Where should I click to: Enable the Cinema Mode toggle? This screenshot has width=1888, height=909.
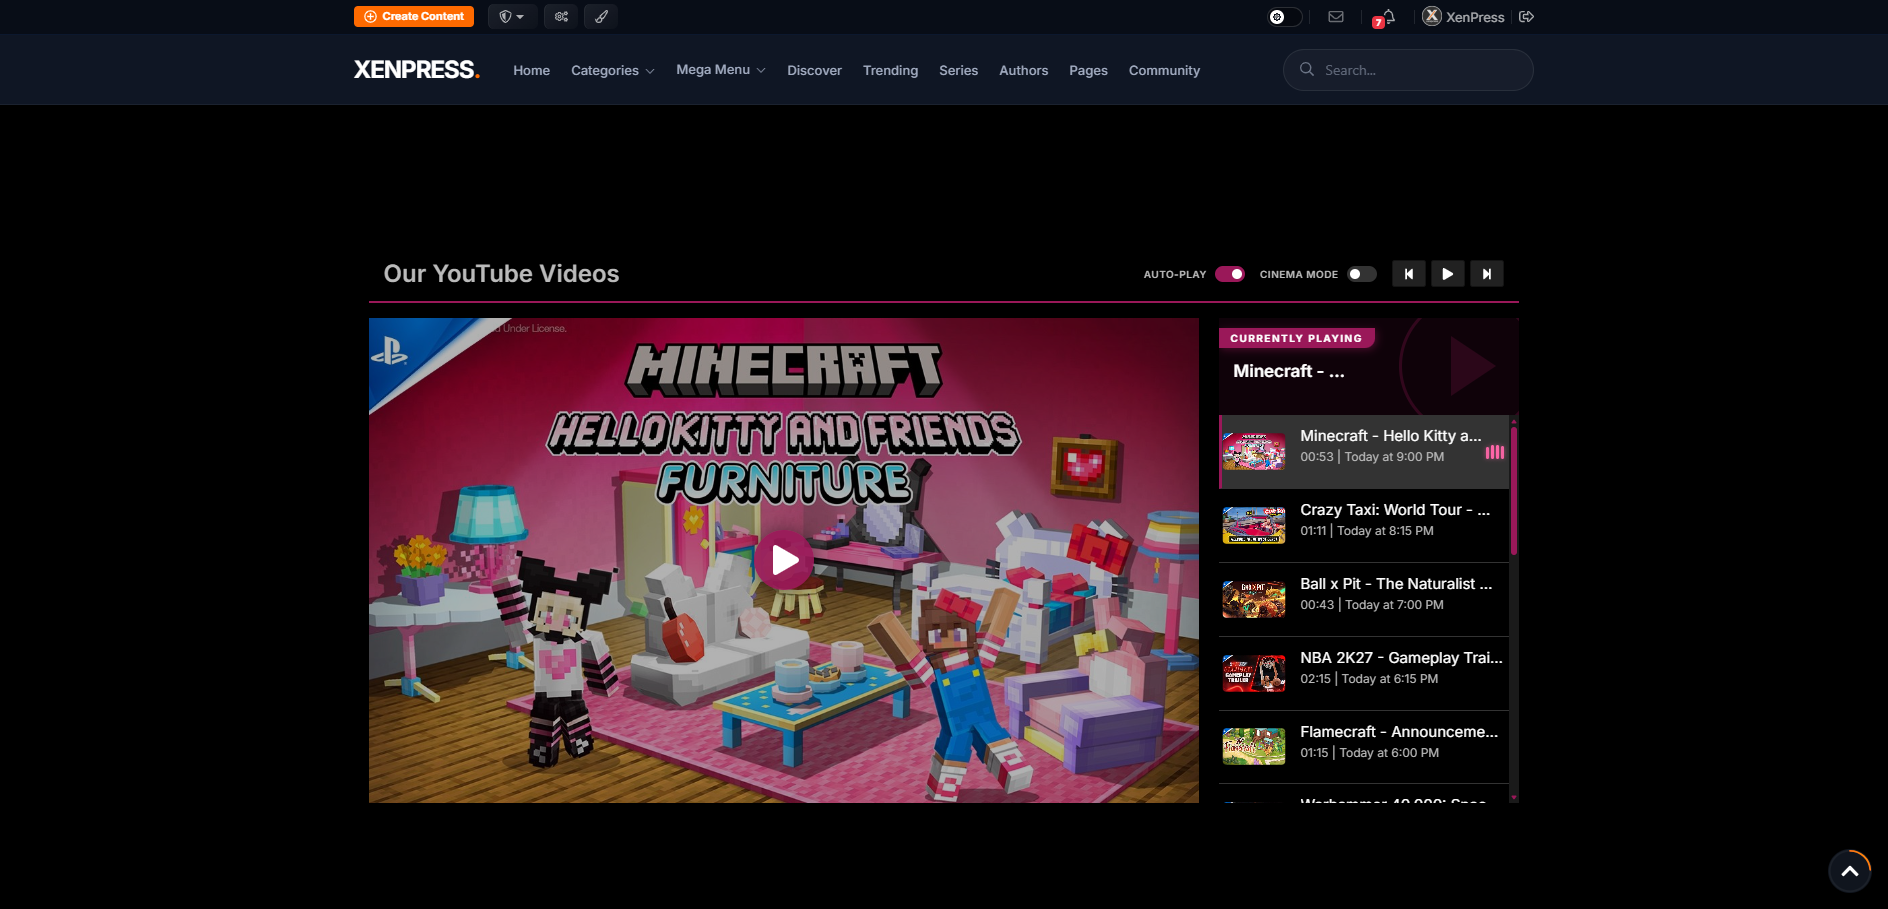pos(1361,274)
